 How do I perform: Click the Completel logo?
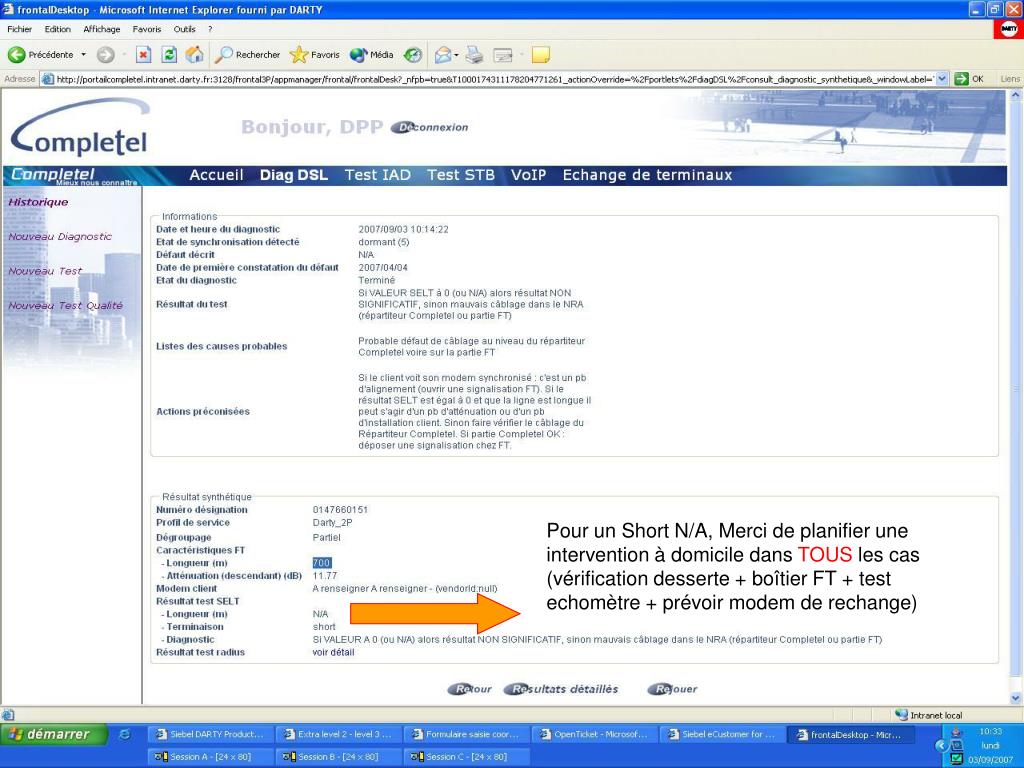(x=80, y=128)
